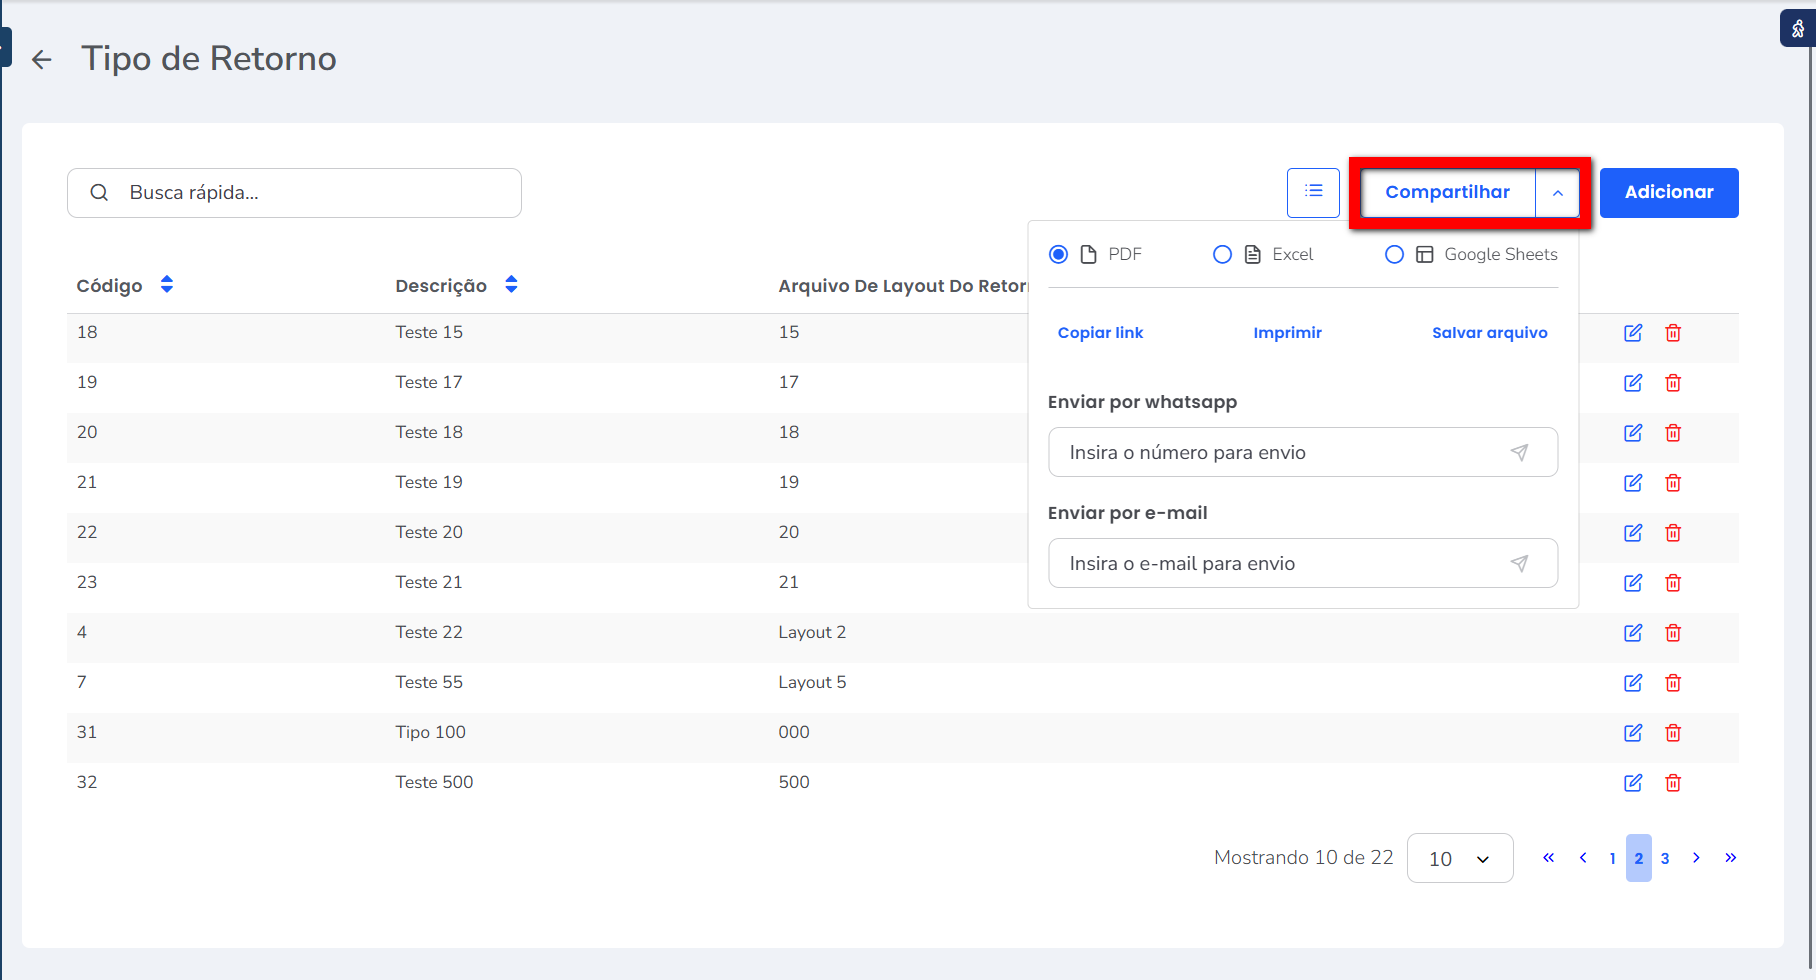This screenshot has height=980, width=1816.
Task: Edit the Teste 55 row
Action: [x=1633, y=683]
